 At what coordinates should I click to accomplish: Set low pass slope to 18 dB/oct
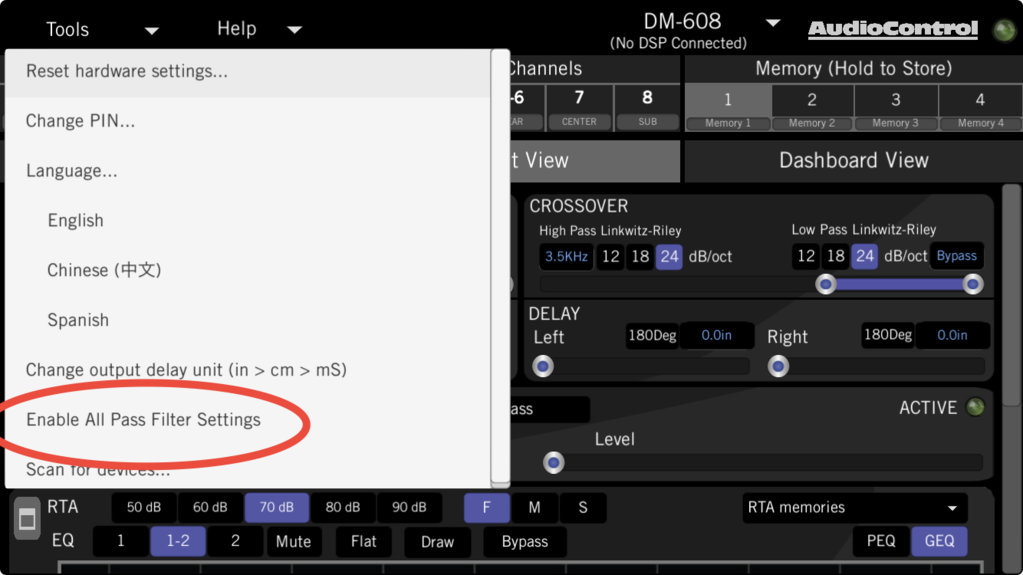click(x=836, y=256)
